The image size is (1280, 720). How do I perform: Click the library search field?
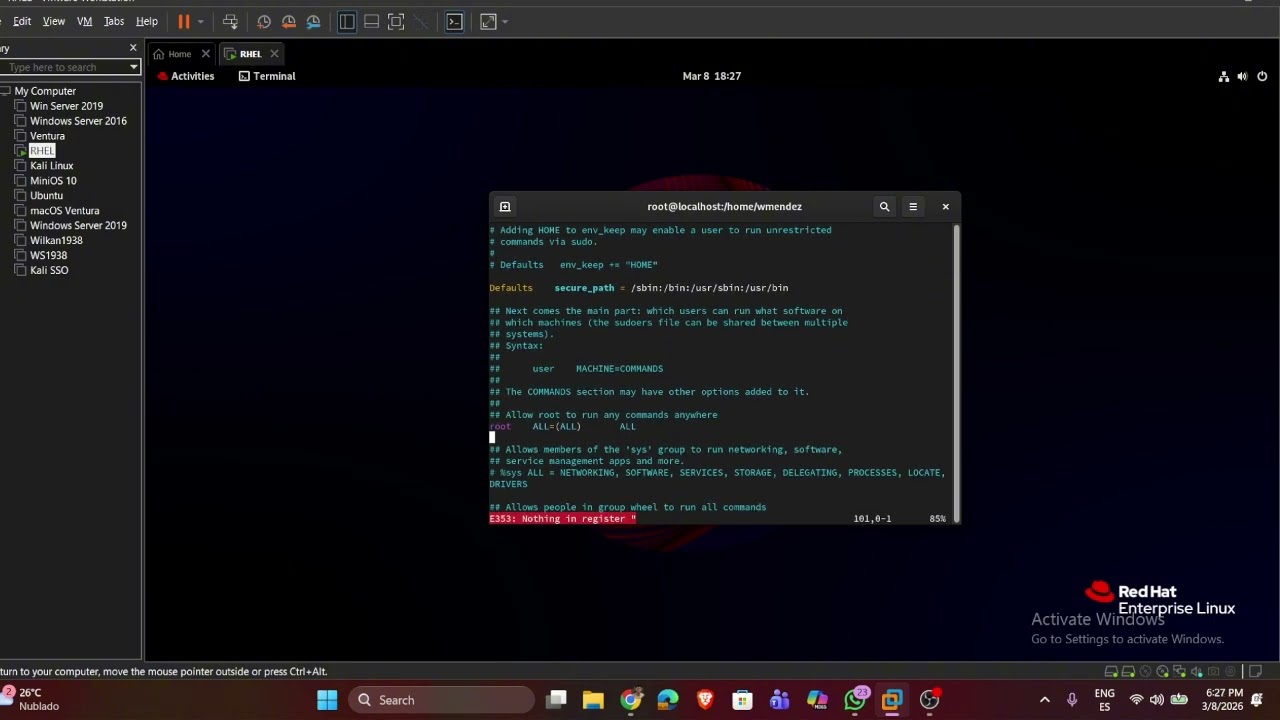[64, 67]
